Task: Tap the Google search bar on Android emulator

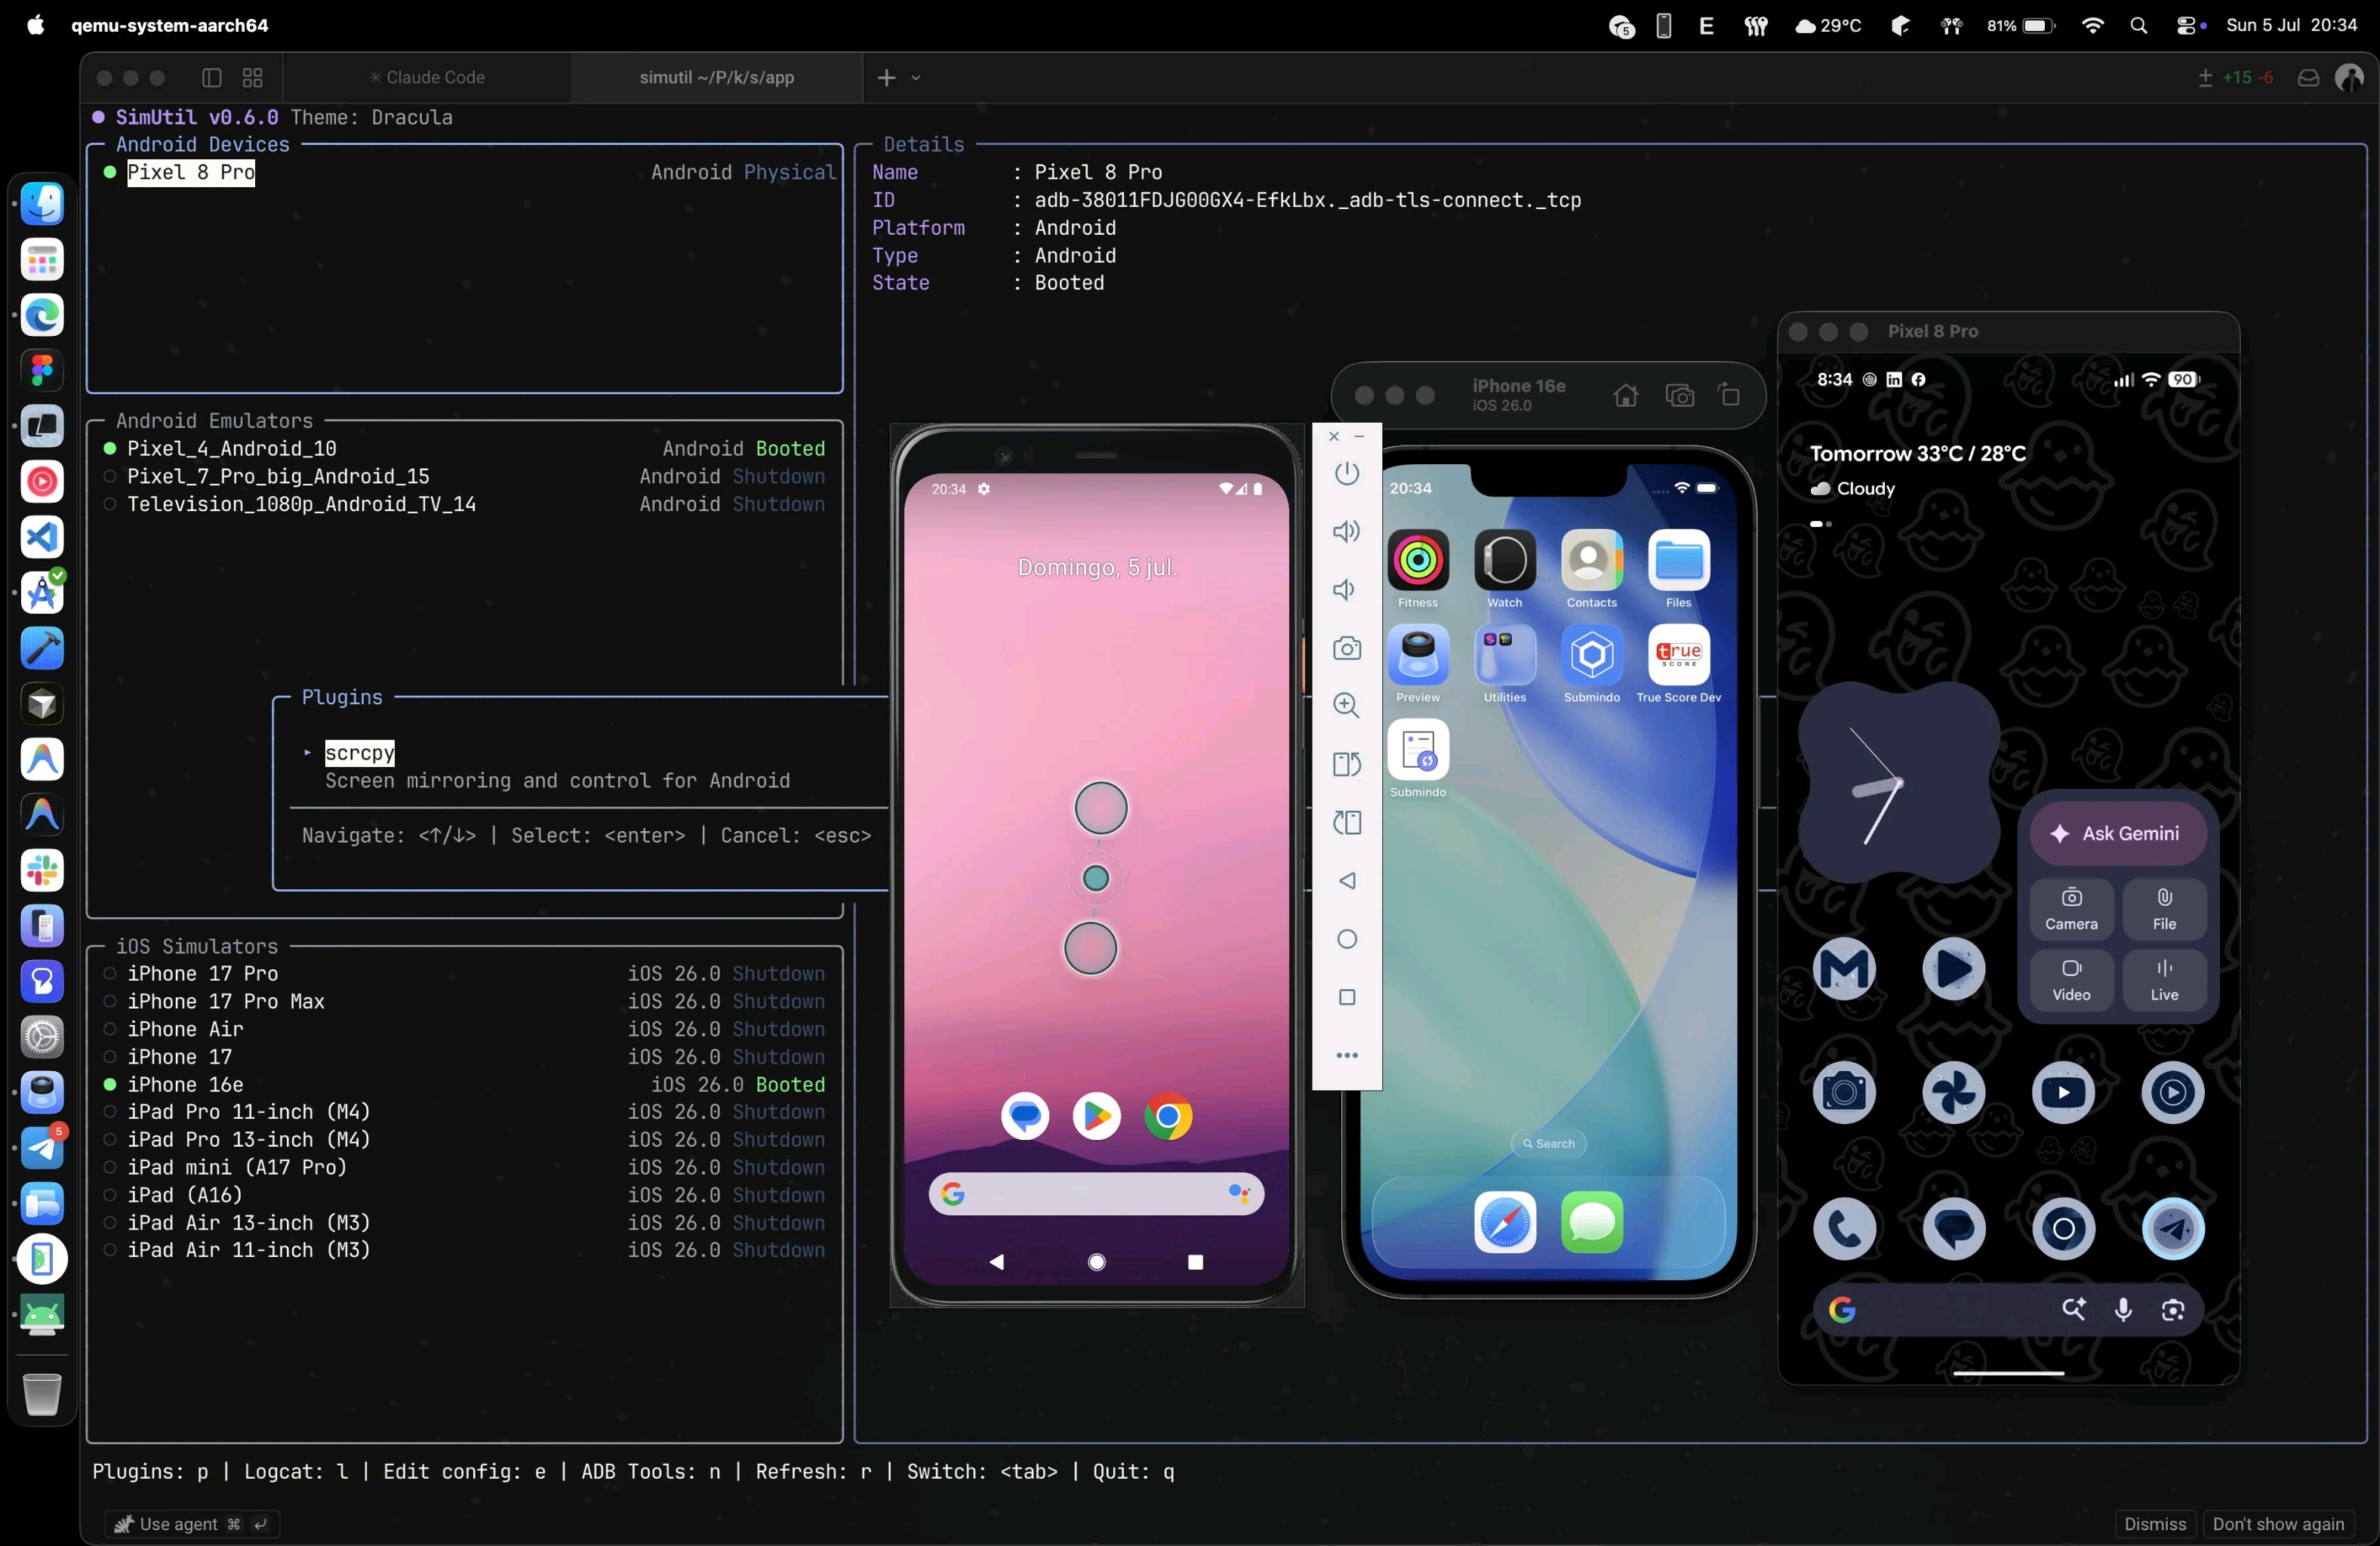Action: tap(1096, 1194)
